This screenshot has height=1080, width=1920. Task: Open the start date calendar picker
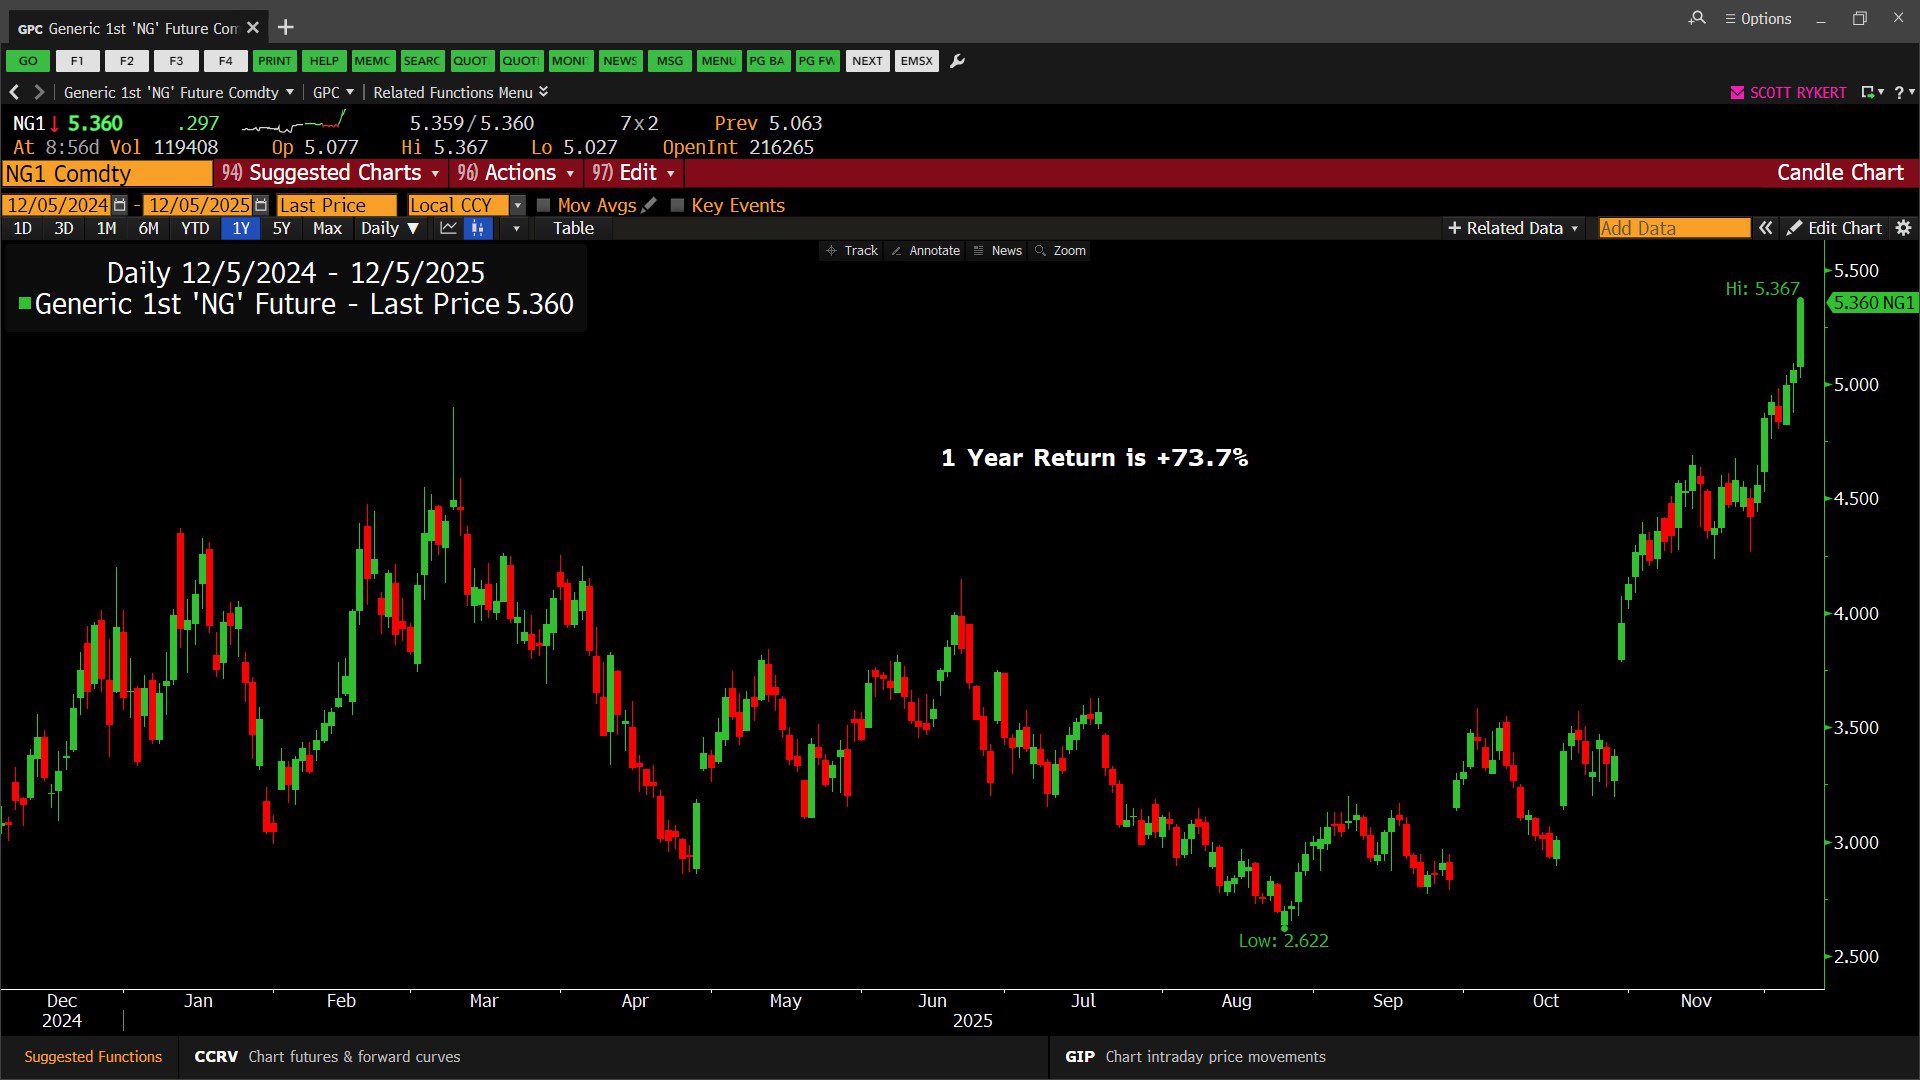point(120,205)
